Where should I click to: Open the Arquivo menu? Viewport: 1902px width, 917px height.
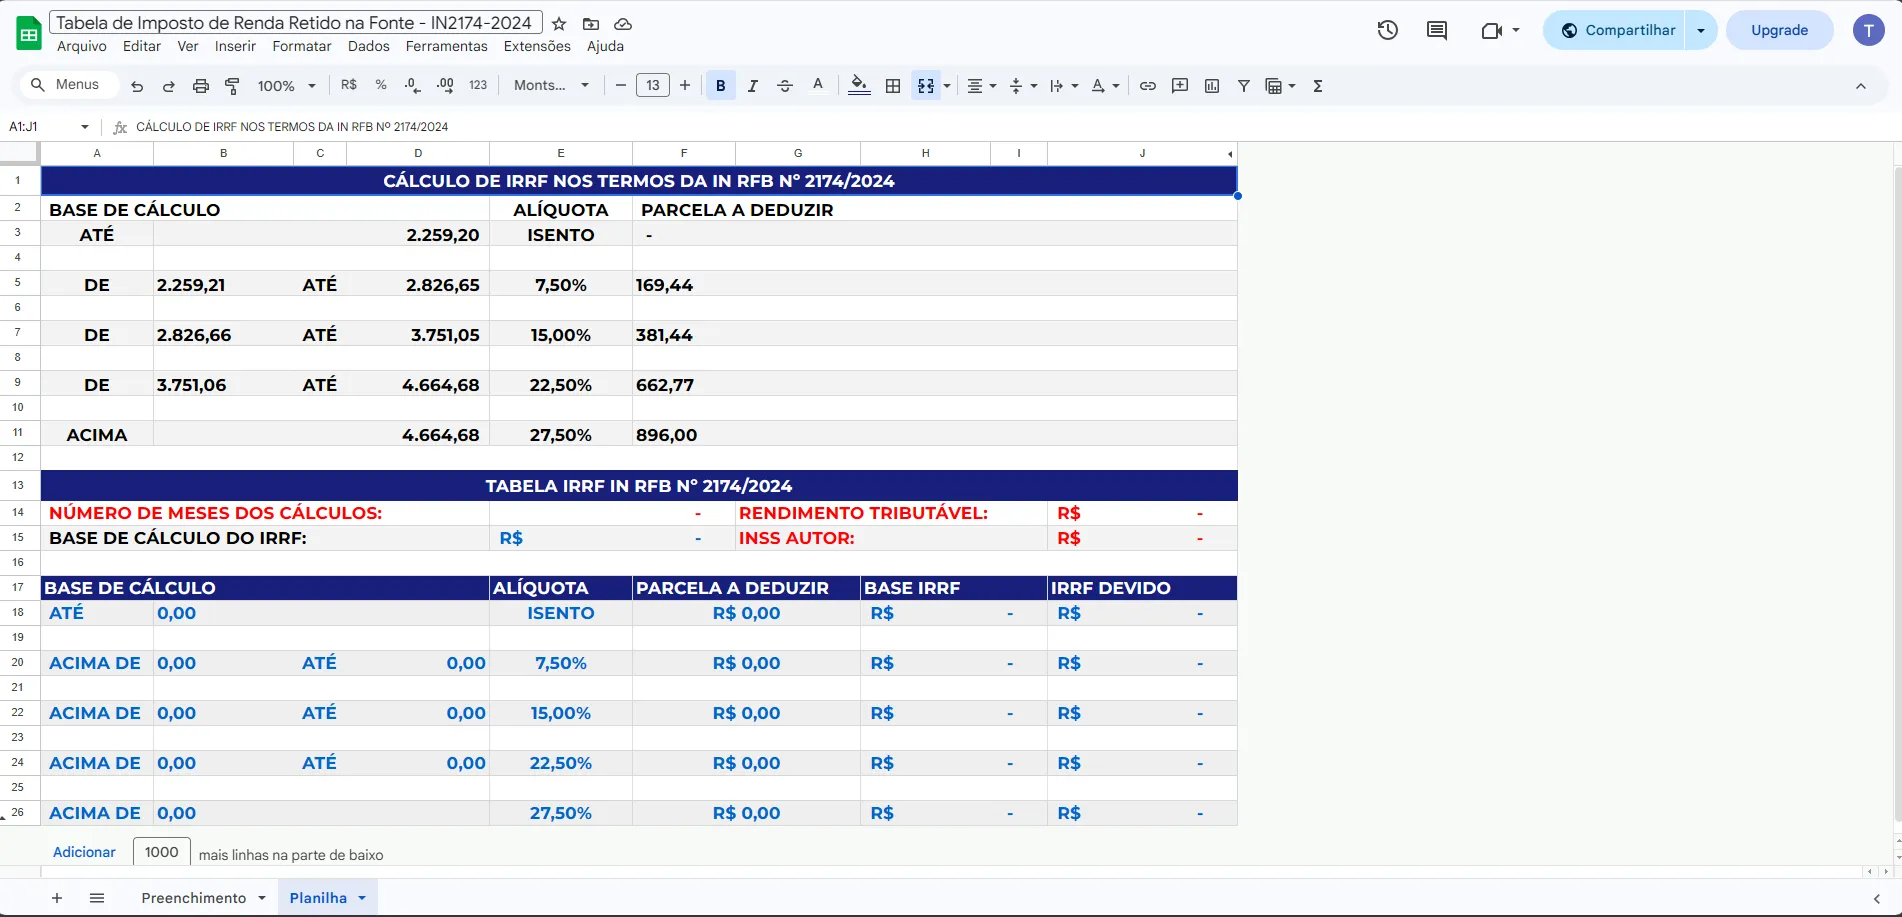click(x=82, y=46)
